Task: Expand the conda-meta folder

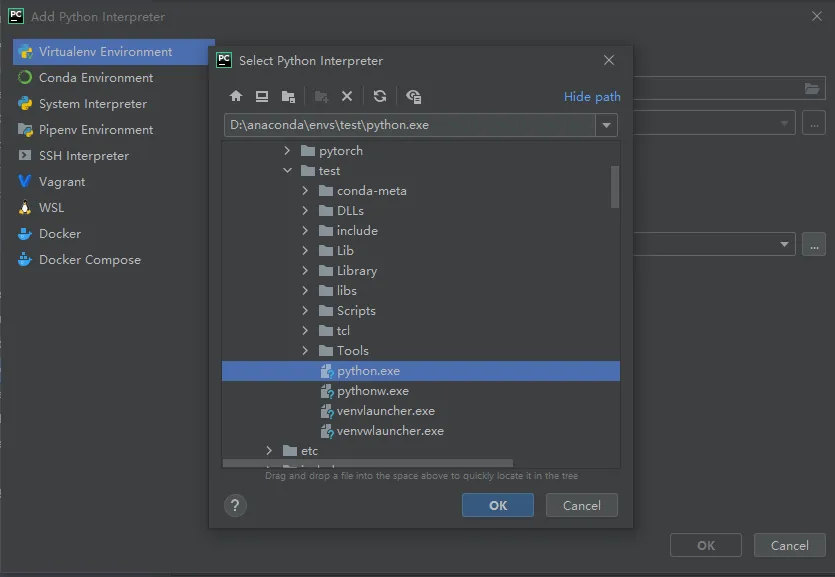Action: pyautogui.click(x=305, y=191)
